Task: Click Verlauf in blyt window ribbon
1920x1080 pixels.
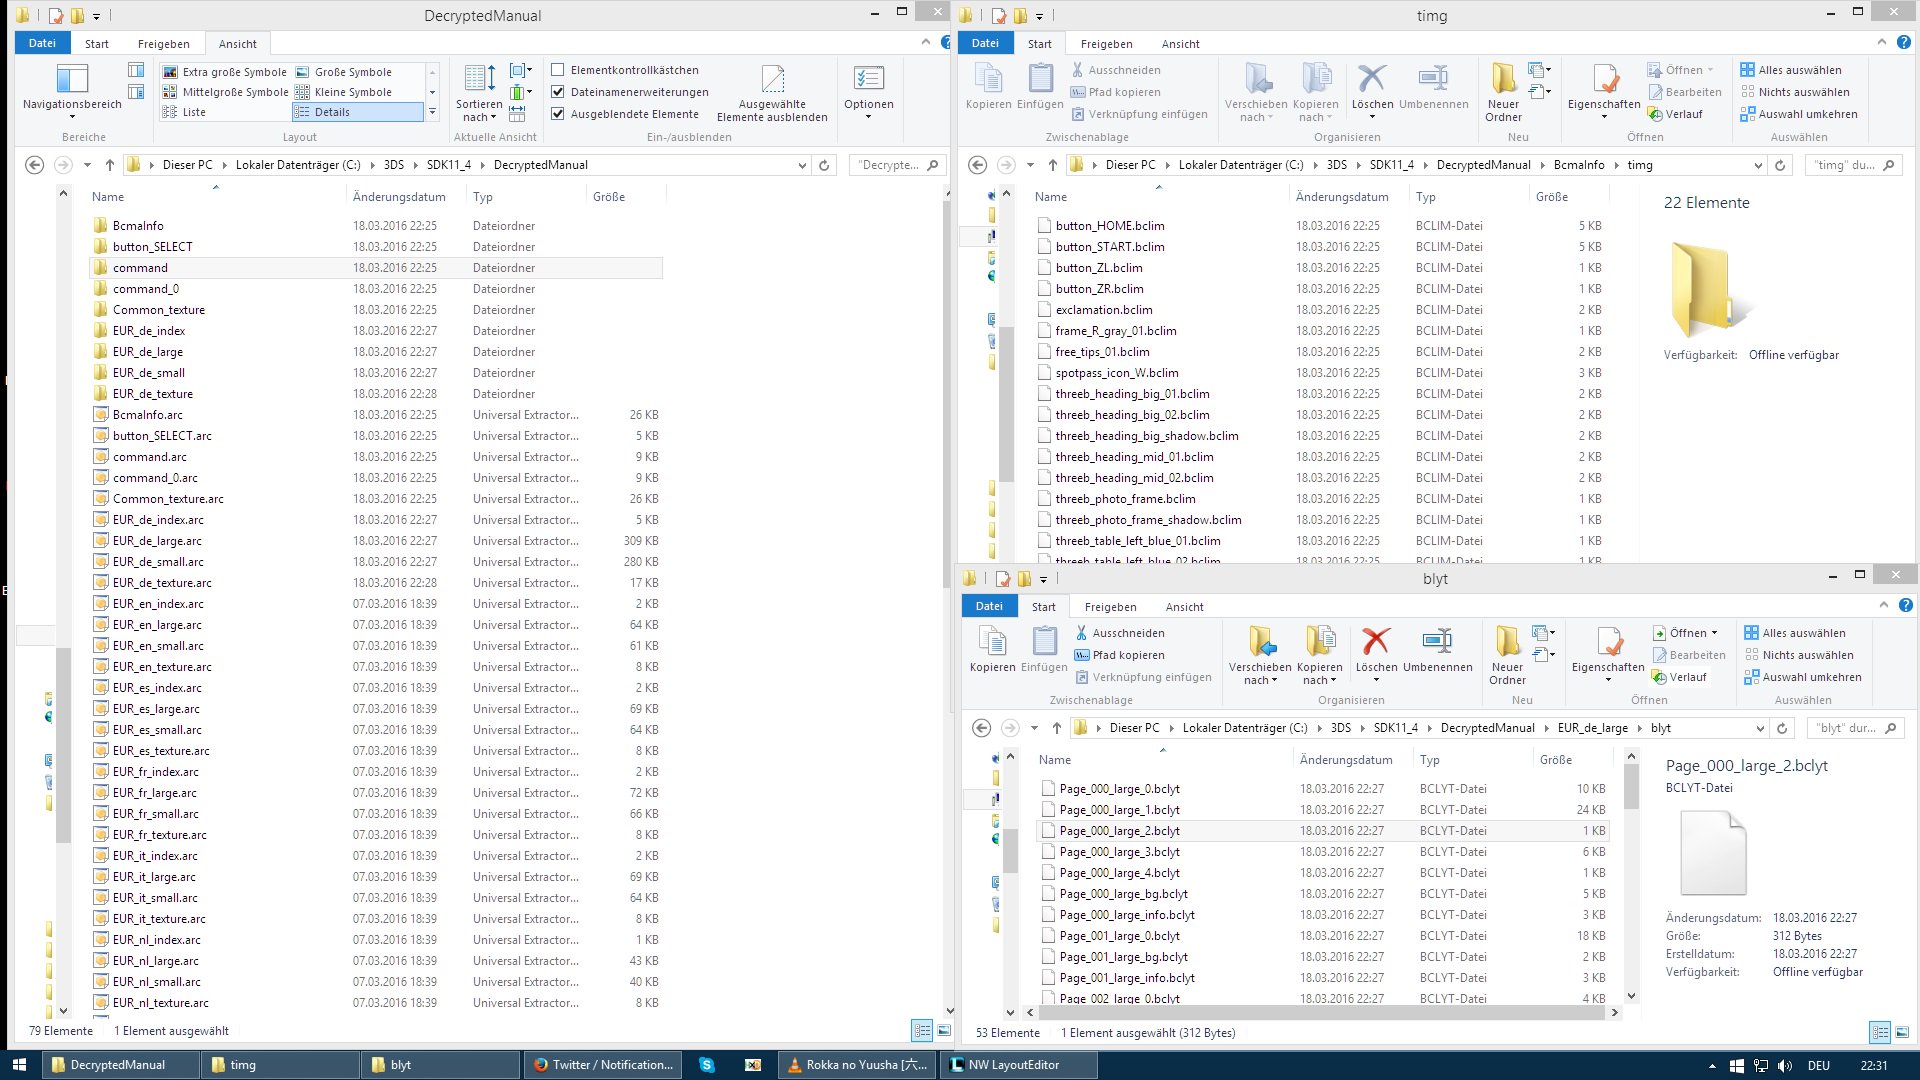Action: point(1679,677)
